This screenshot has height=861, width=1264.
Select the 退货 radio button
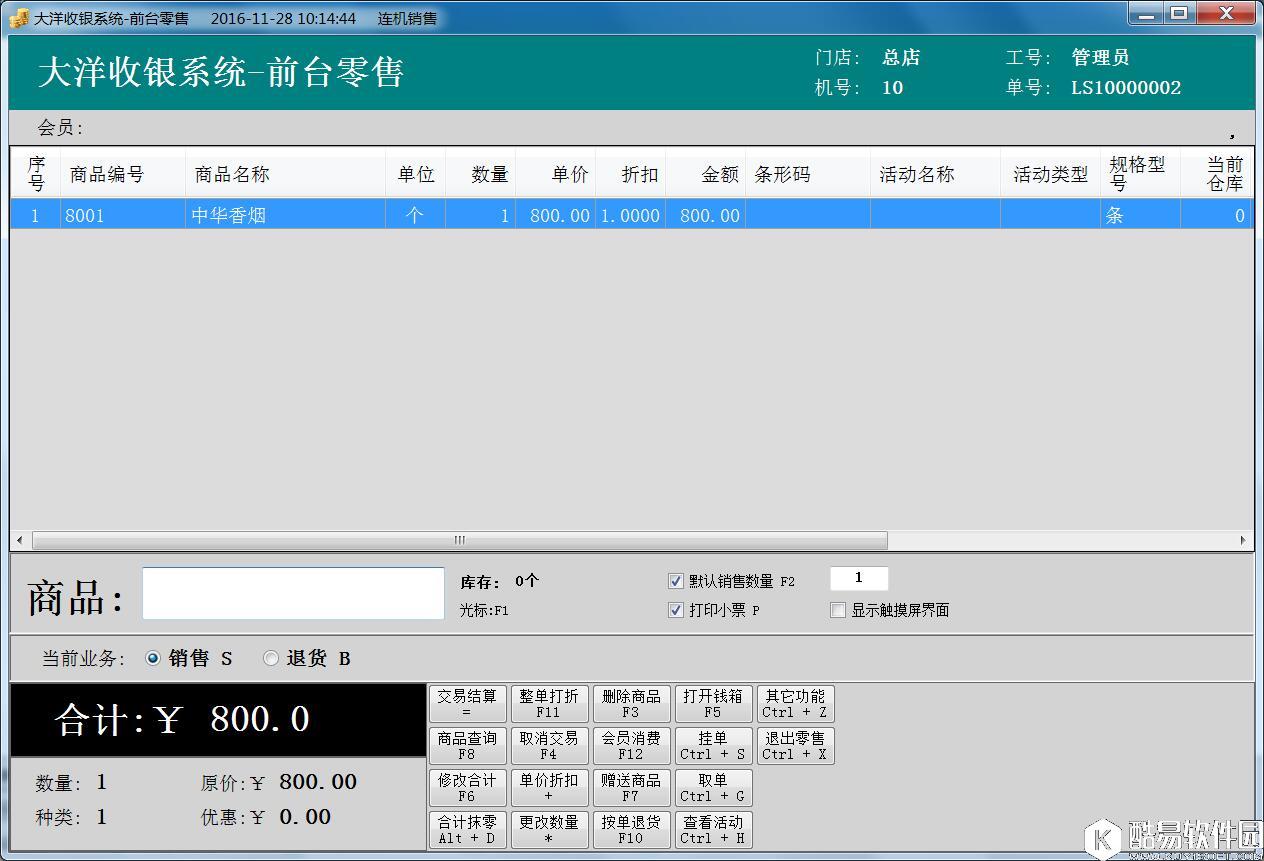click(271, 658)
